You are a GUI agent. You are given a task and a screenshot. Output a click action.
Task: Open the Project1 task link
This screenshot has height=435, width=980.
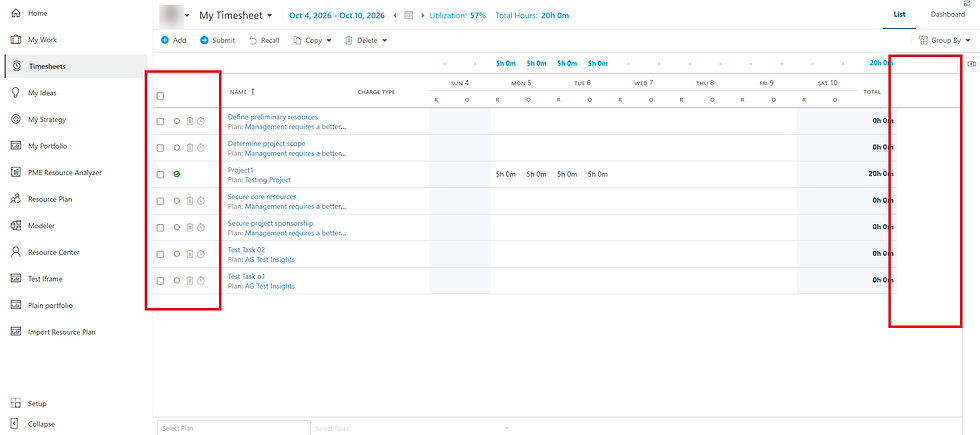[x=241, y=170]
